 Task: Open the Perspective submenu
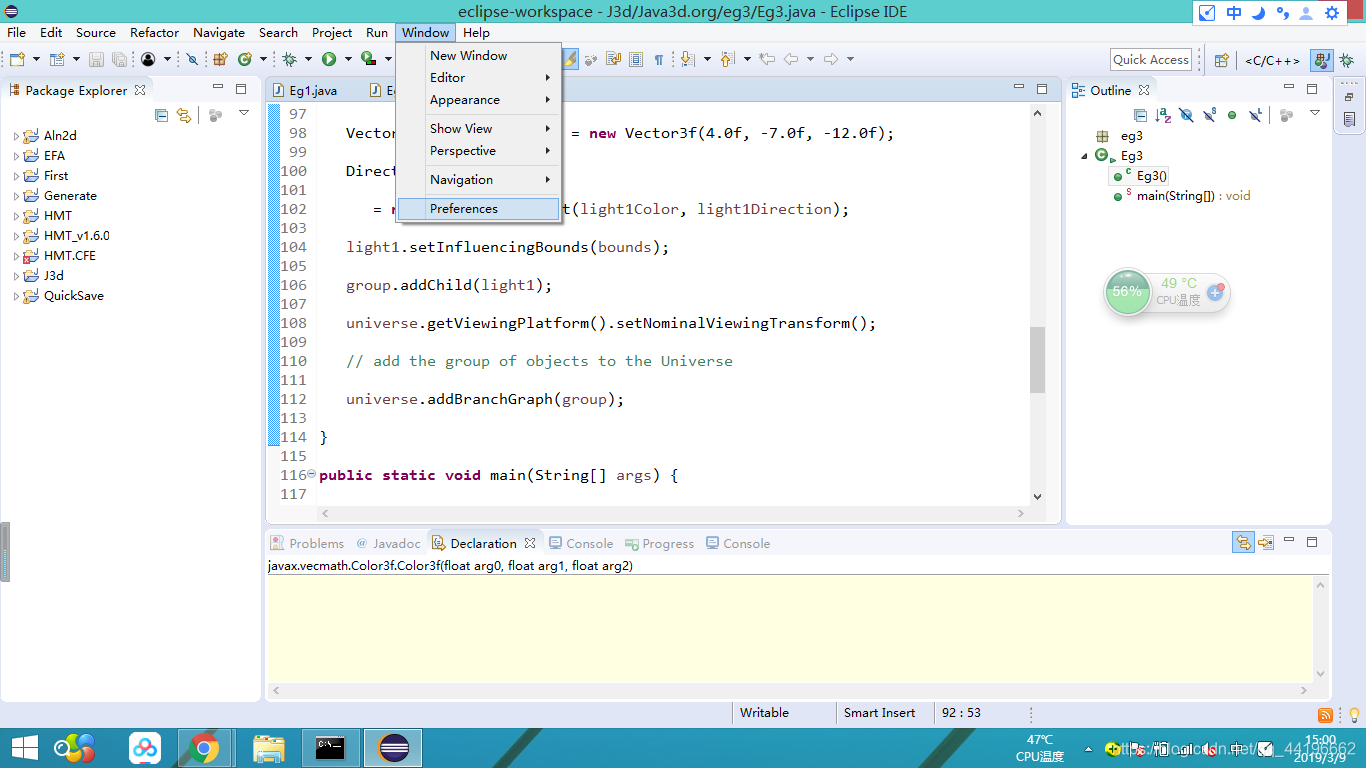tap(479, 151)
